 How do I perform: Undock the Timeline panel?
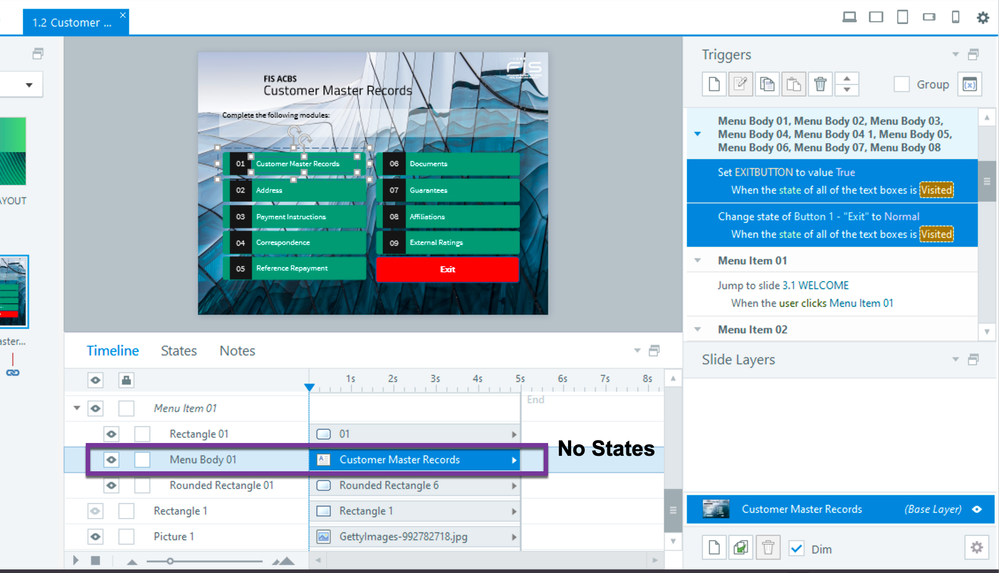click(x=654, y=351)
